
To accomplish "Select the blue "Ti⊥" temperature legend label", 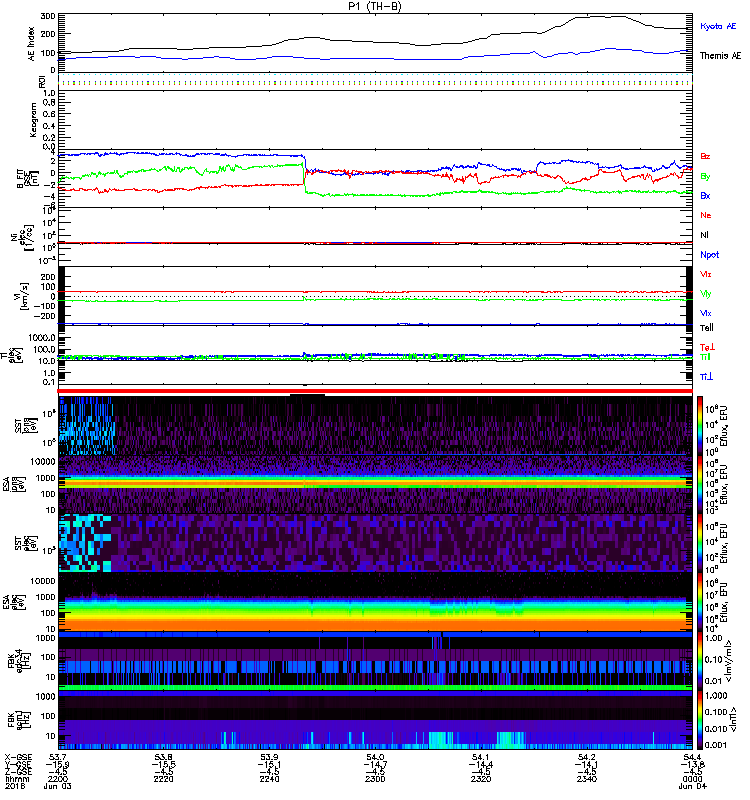I will pyautogui.click(x=706, y=377).
